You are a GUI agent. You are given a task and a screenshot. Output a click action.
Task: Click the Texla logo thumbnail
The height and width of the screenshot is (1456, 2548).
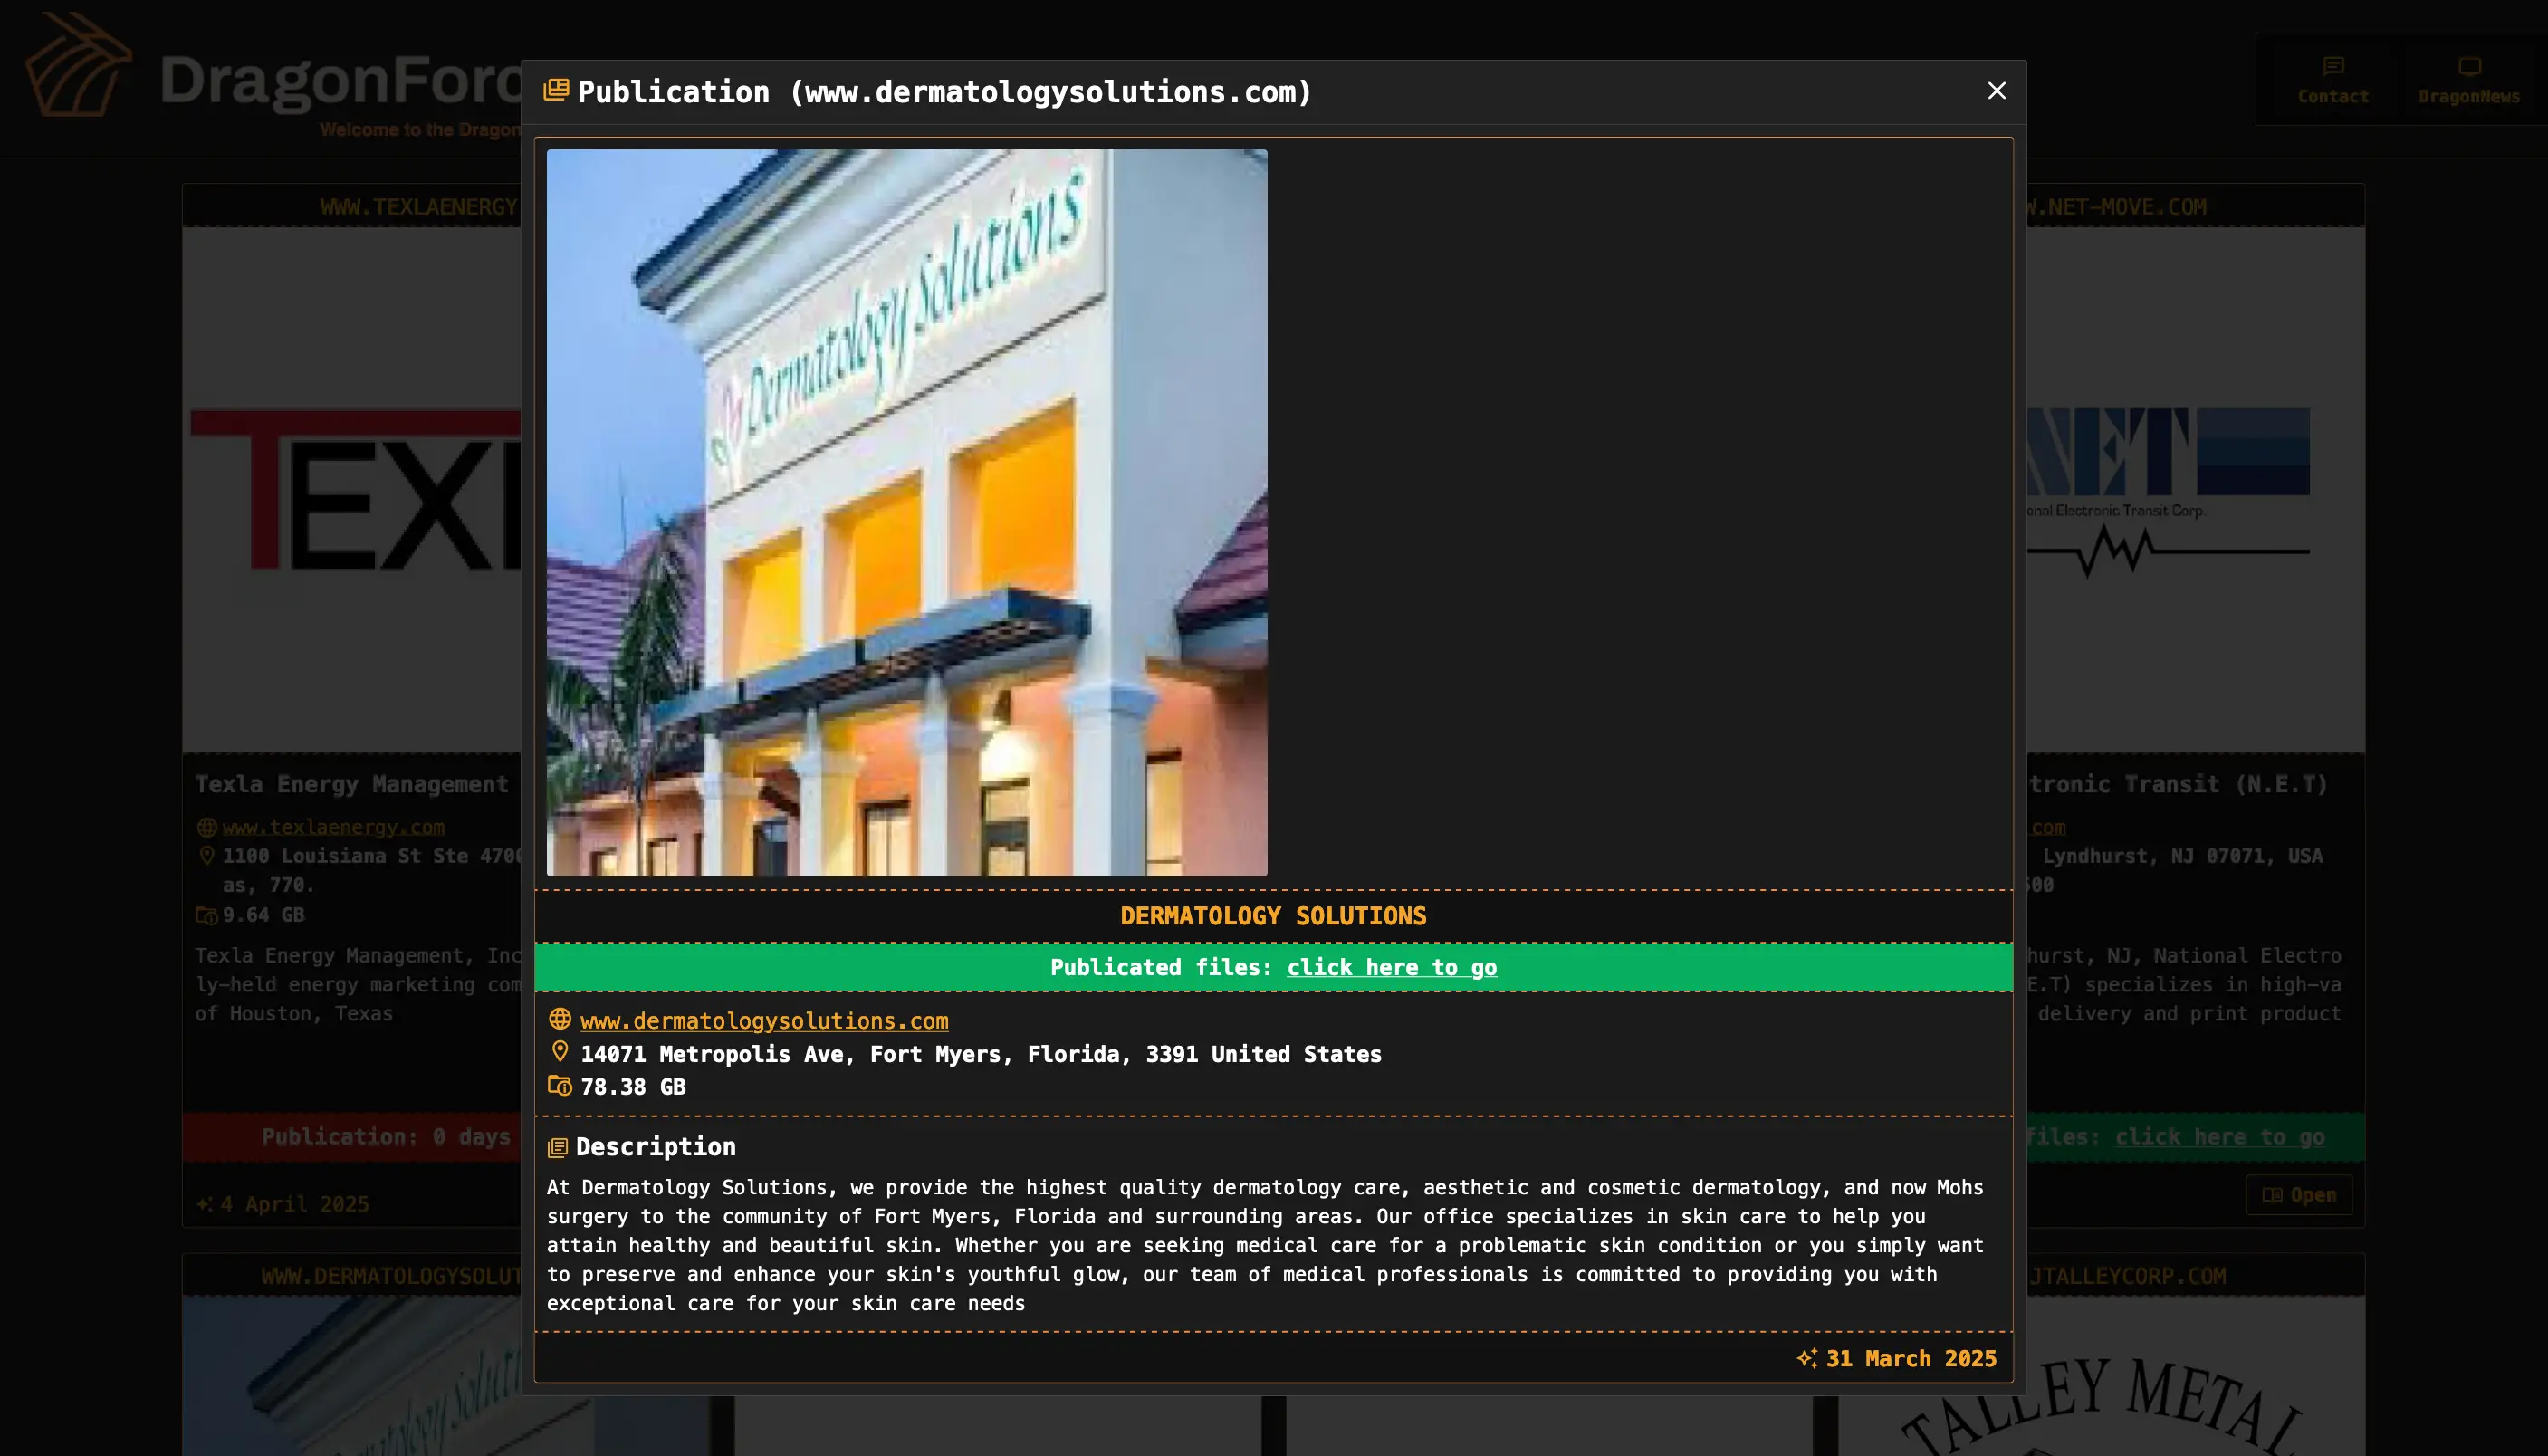click(355, 490)
